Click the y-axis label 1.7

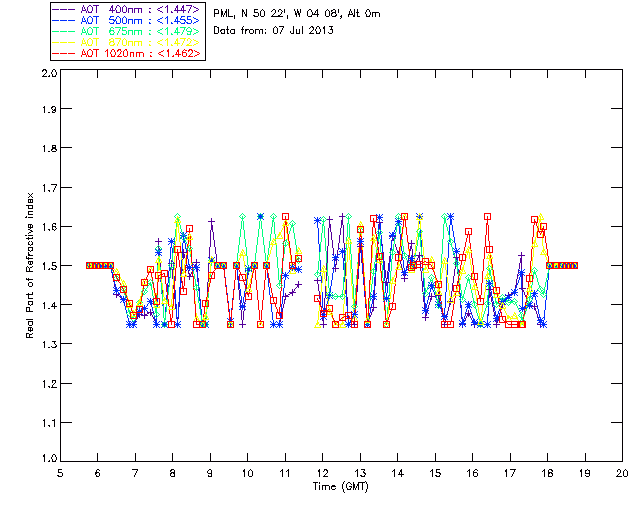(x=49, y=188)
